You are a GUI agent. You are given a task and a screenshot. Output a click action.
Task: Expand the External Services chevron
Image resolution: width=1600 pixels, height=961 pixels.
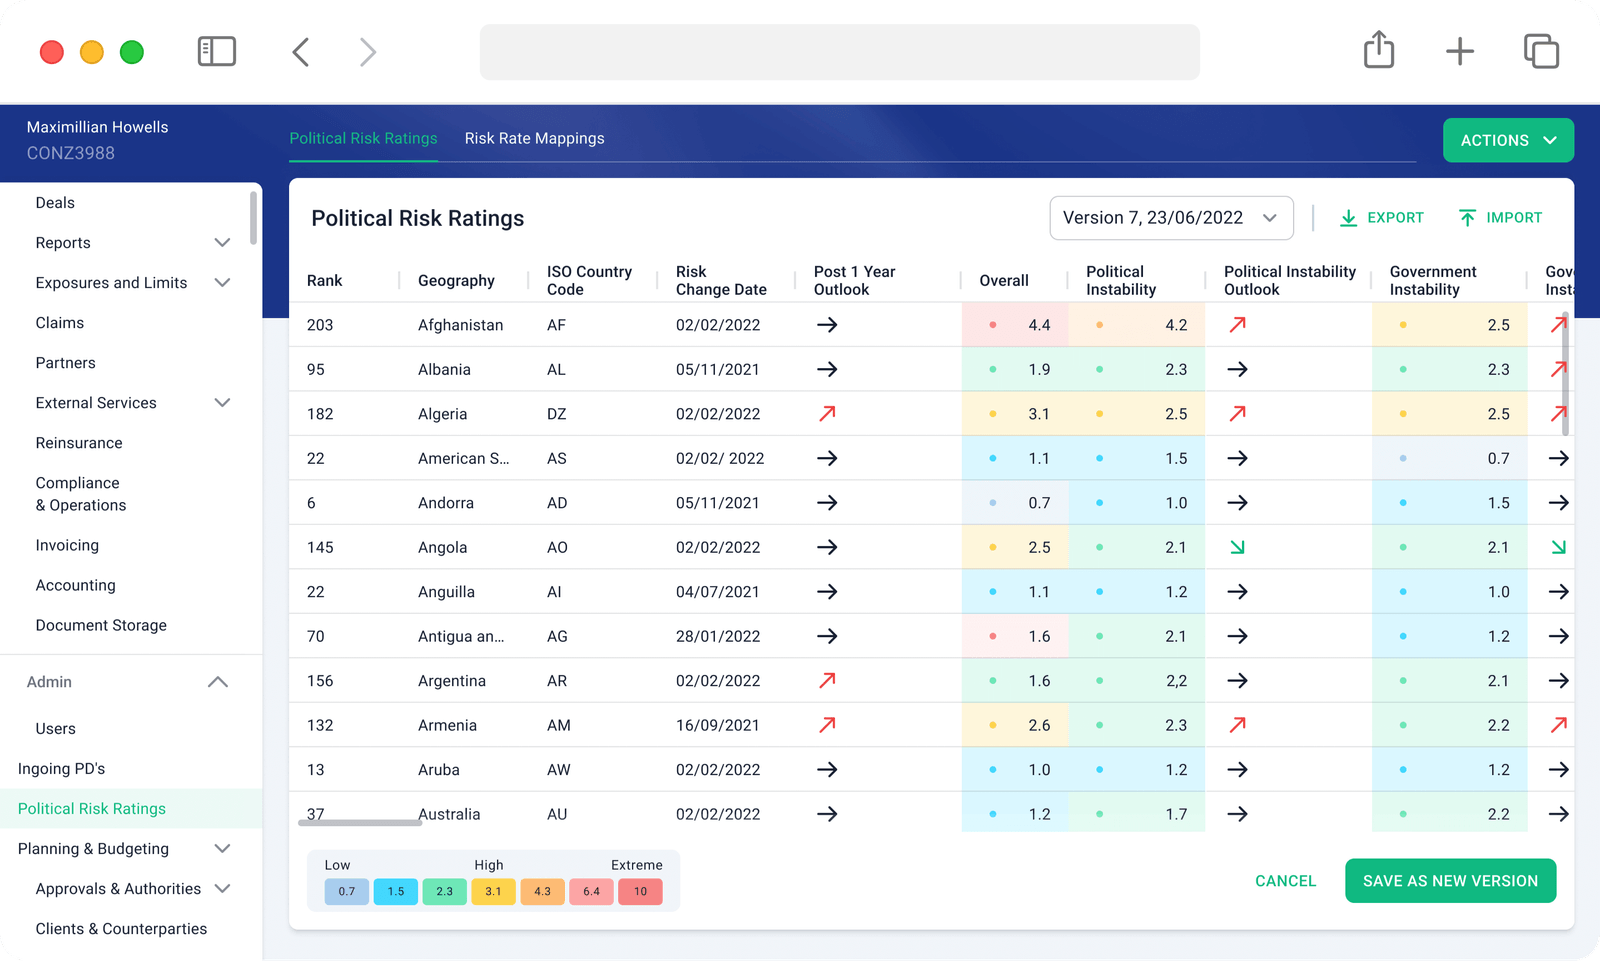(222, 403)
